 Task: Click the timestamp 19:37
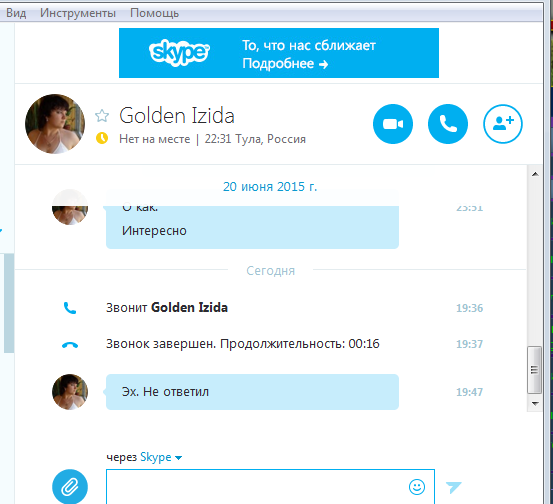(x=469, y=344)
